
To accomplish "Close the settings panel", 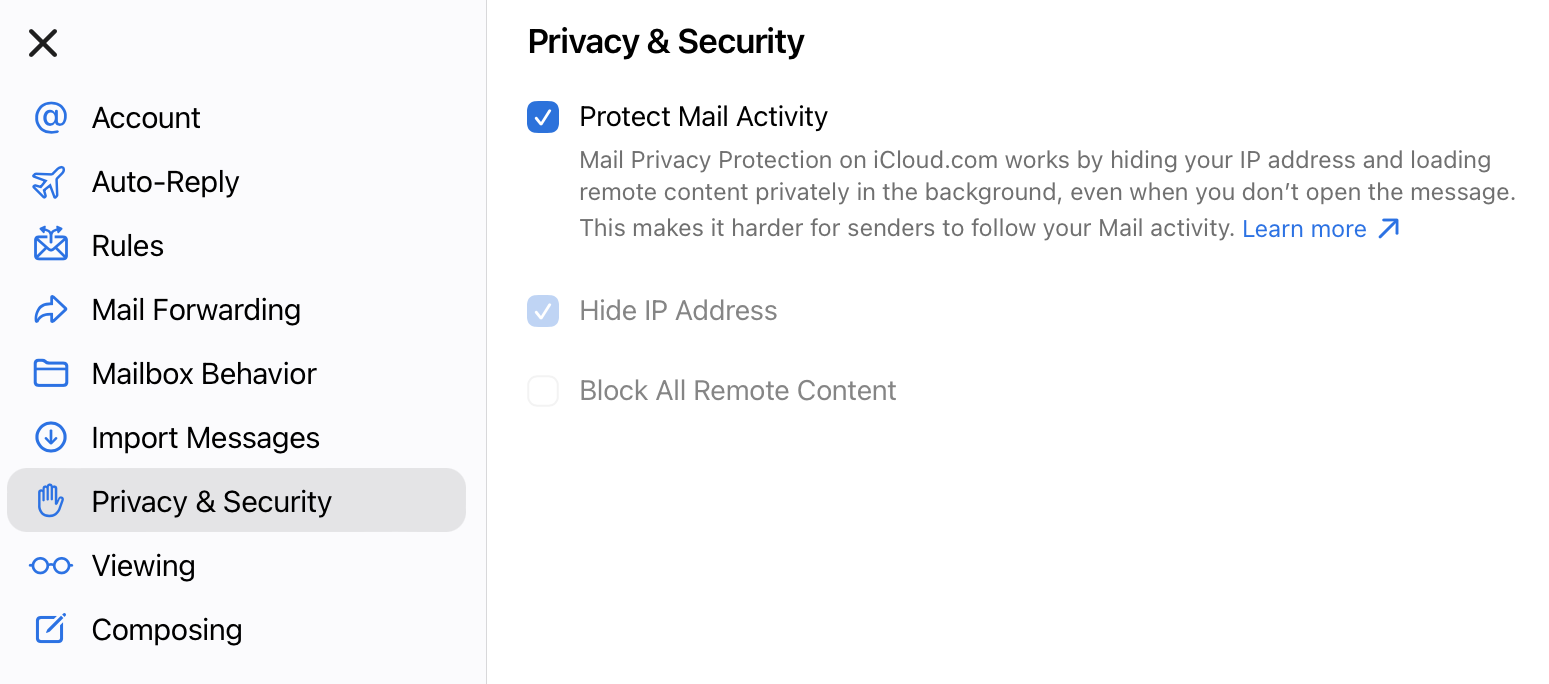I will click(x=43, y=43).
